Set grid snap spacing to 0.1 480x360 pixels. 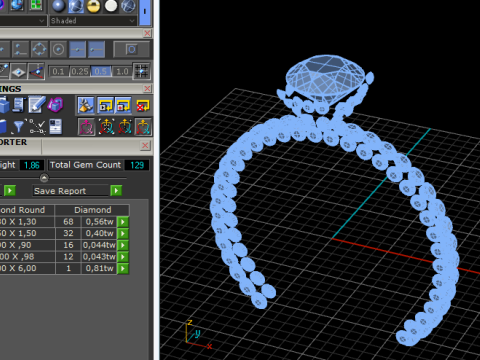pyautogui.click(x=58, y=71)
